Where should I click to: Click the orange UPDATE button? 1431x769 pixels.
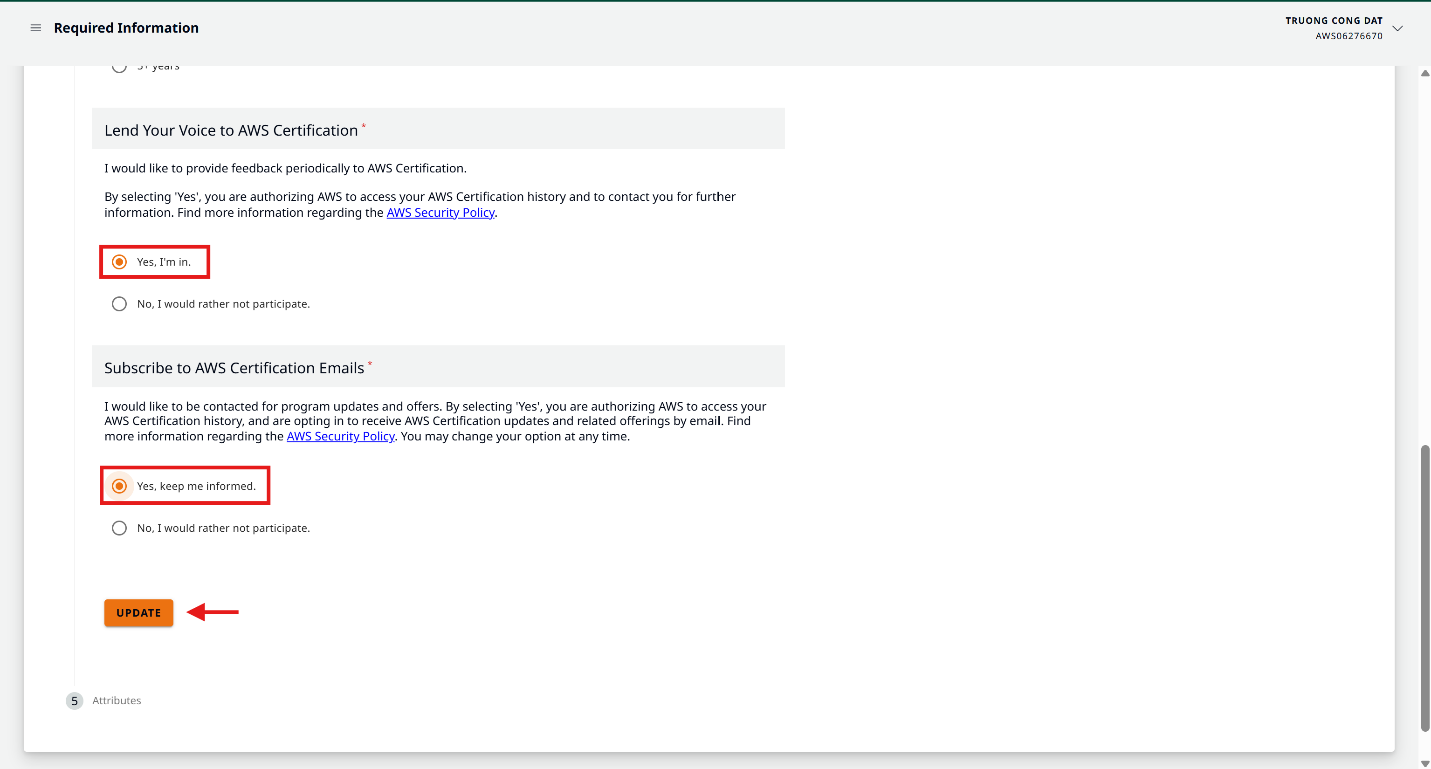tap(139, 613)
